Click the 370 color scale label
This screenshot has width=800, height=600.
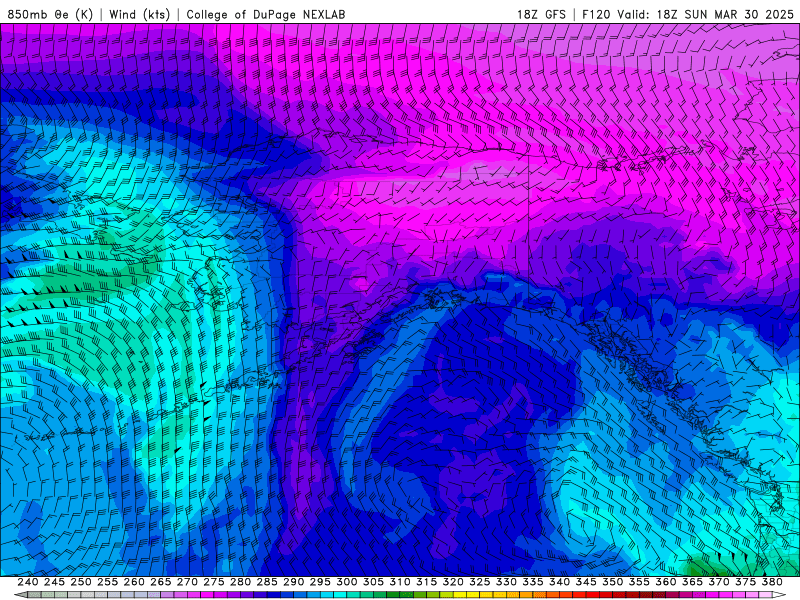pyautogui.click(x=718, y=582)
